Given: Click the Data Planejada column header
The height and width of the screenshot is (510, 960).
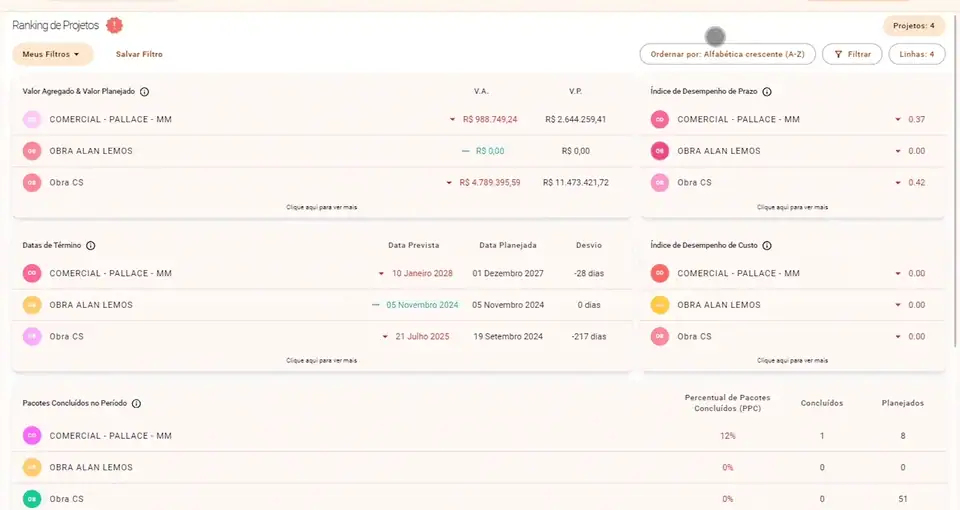Looking at the screenshot, I should tap(508, 246).
